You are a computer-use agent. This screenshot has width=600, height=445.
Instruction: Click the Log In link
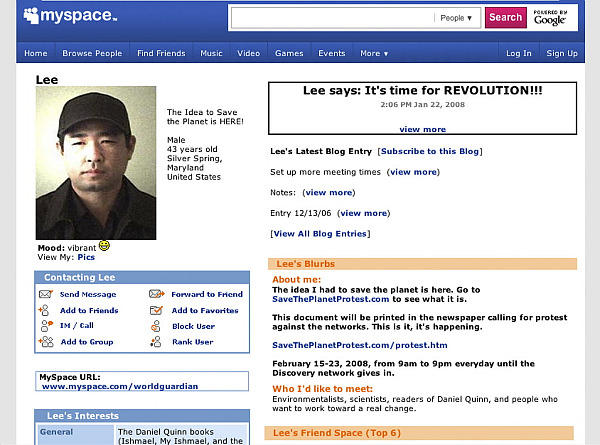519,53
